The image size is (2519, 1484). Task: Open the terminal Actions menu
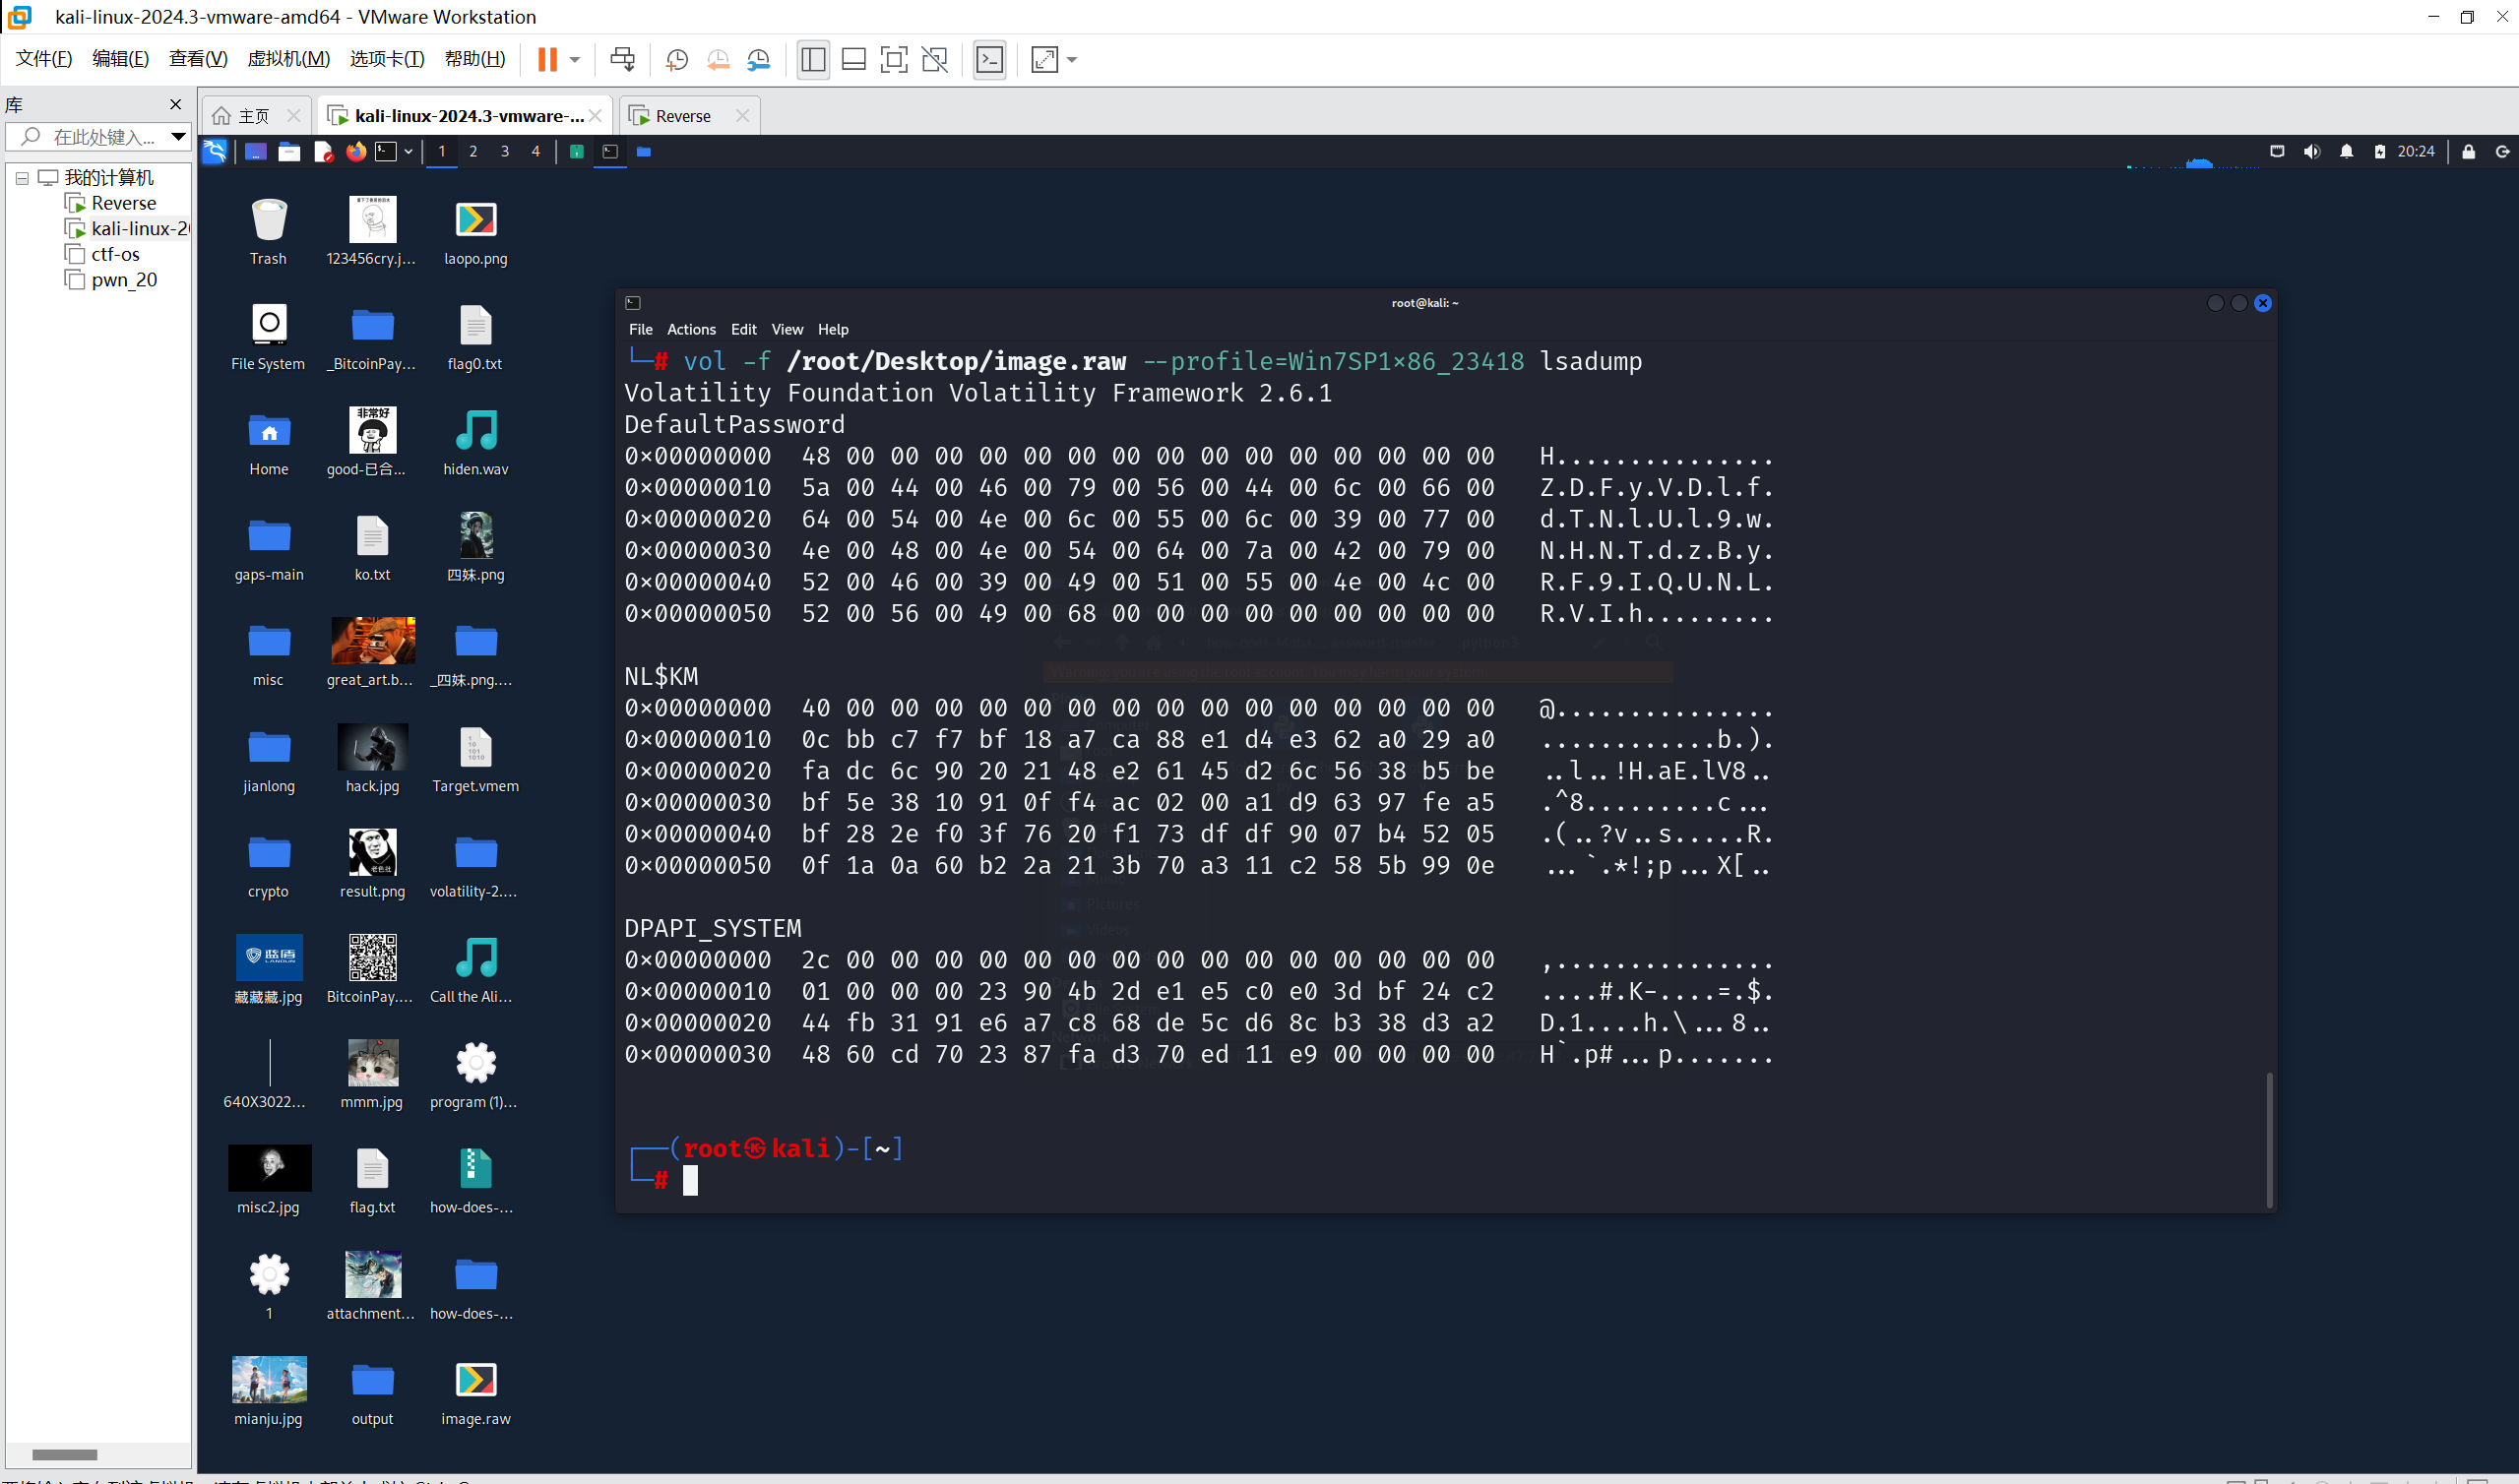[x=691, y=329]
